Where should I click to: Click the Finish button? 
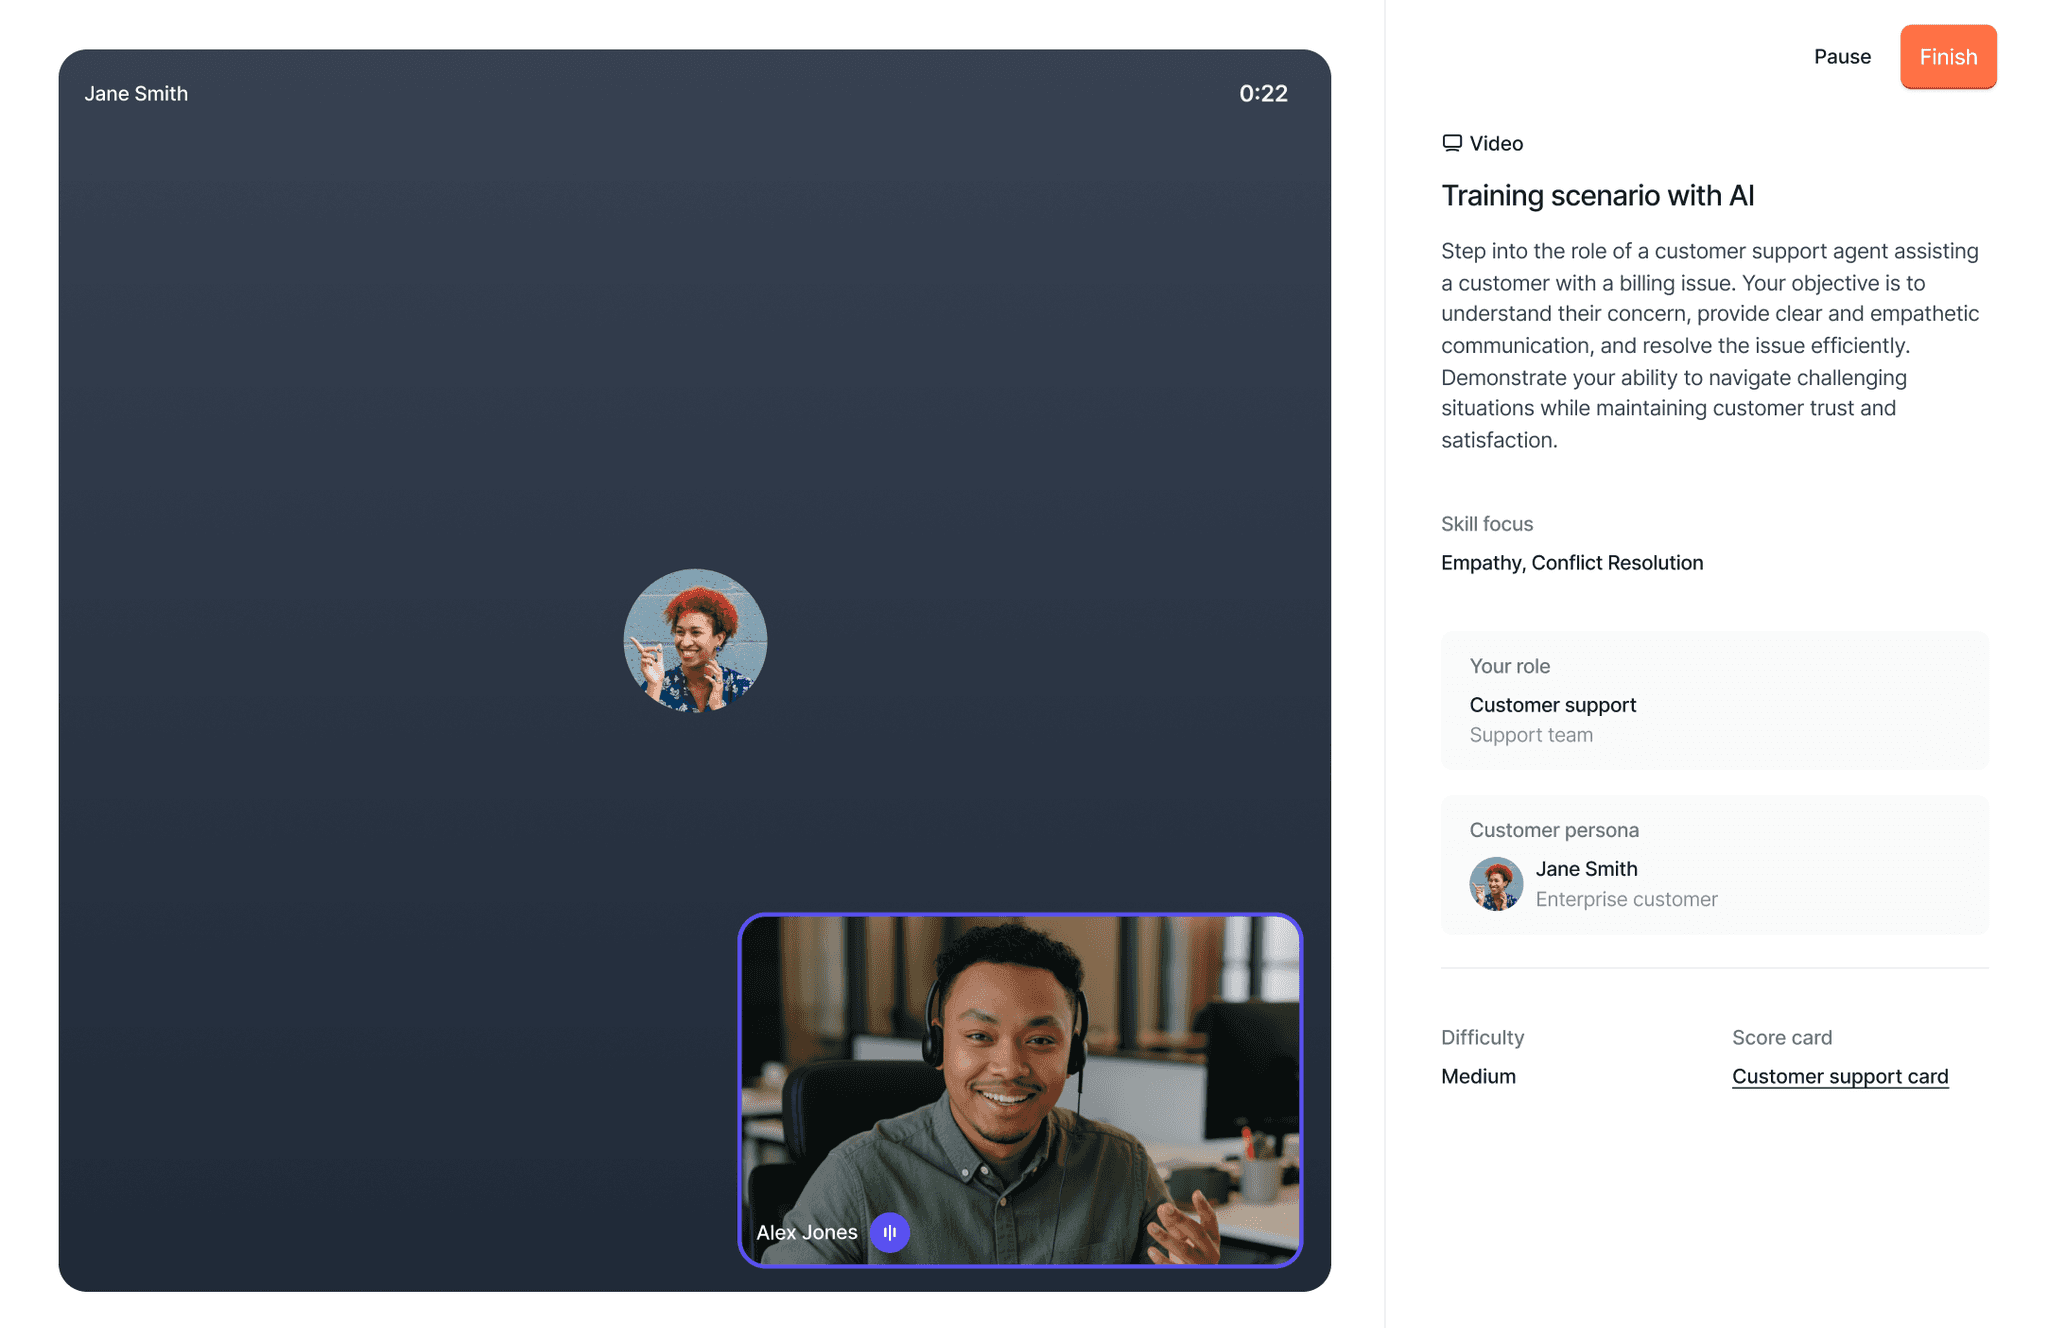coord(1947,57)
